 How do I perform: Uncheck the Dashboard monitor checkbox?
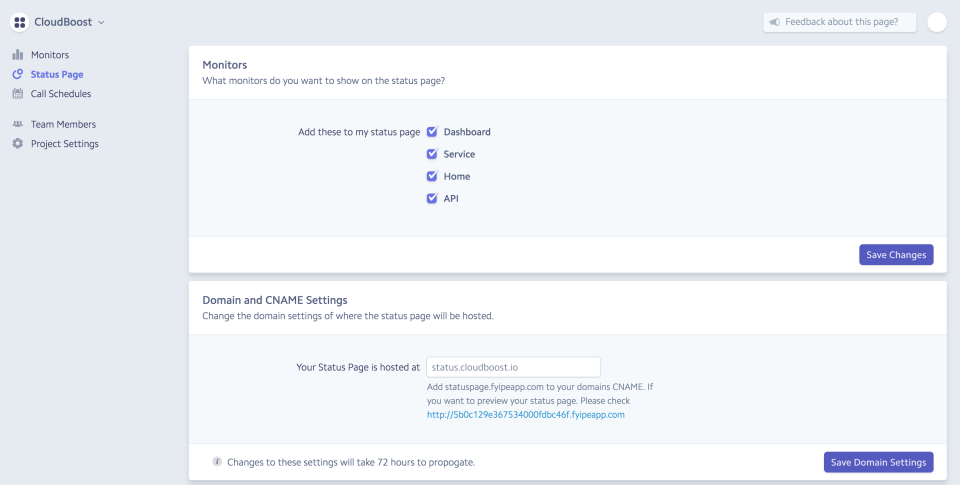tap(432, 132)
